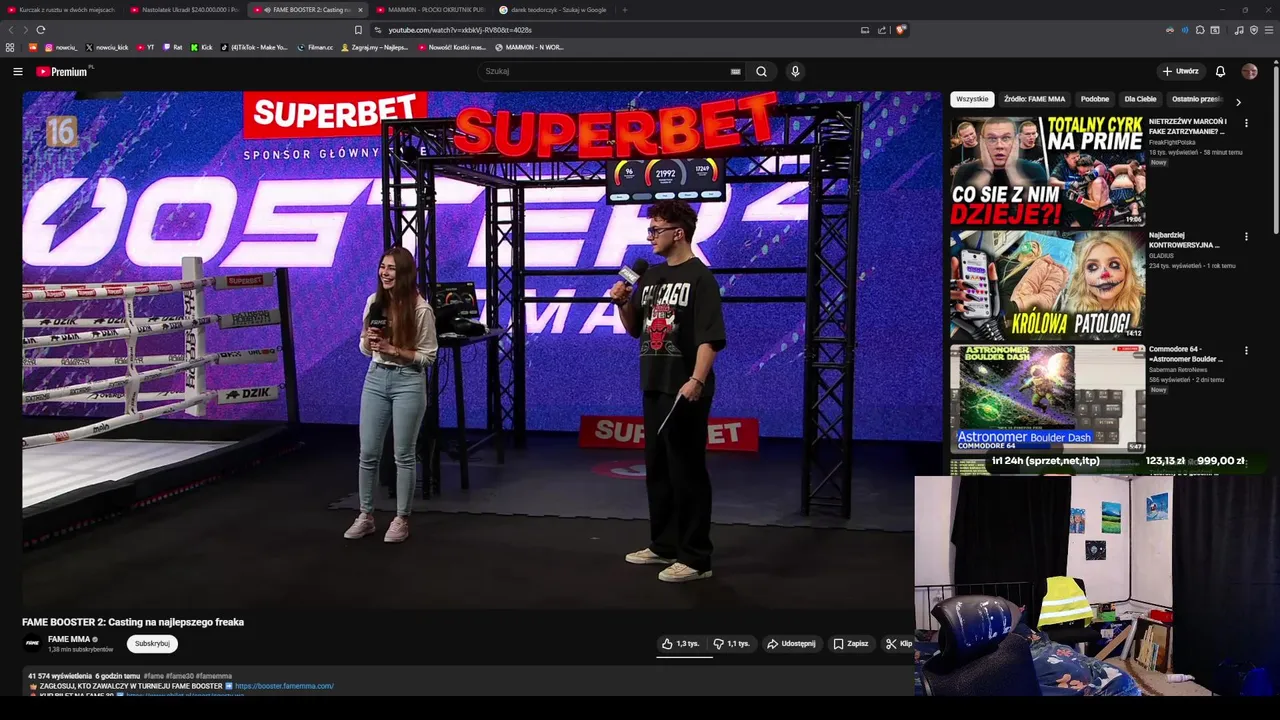This screenshot has height=720, width=1280.
Task: Open the TikTok Make Your Day bookmark
Action: coord(254,47)
